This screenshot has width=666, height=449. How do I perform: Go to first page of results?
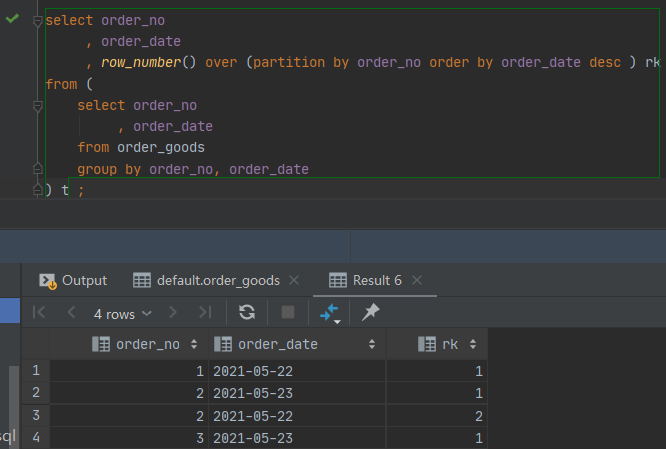pyautogui.click(x=39, y=313)
